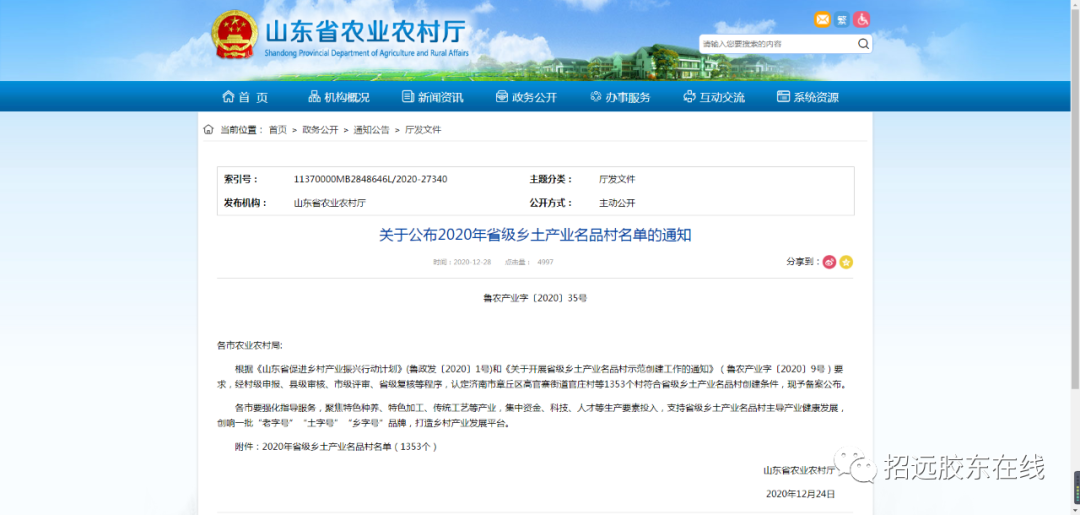Viewport: 1080px width, 515px height.
Task: Click the orange mail envelope icon
Action: pos(822,20)
